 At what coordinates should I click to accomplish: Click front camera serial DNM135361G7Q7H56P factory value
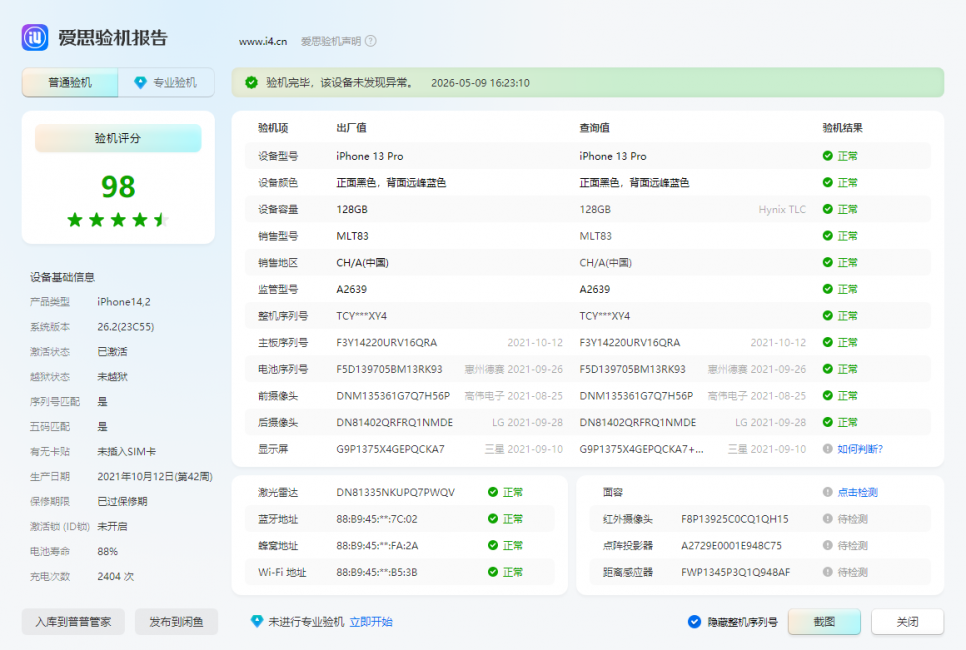click(393, 396)
